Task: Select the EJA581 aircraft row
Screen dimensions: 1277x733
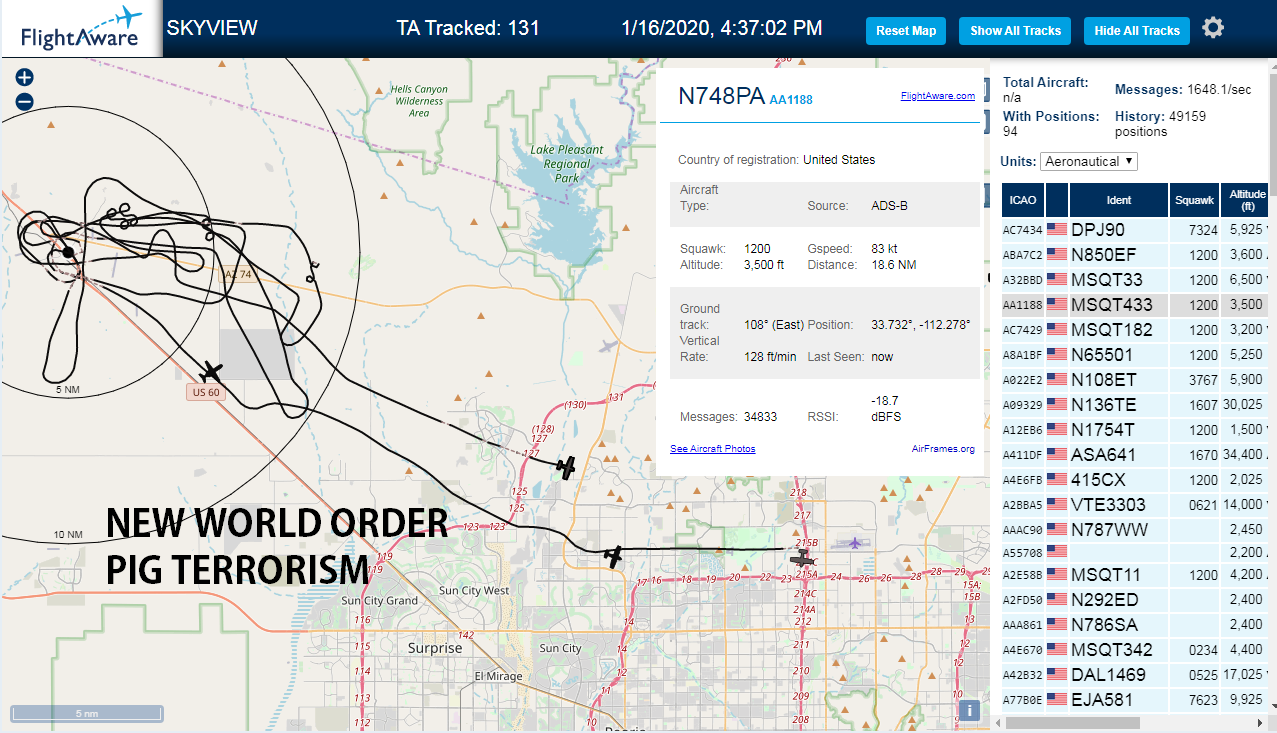Action: click(1137, 699)
